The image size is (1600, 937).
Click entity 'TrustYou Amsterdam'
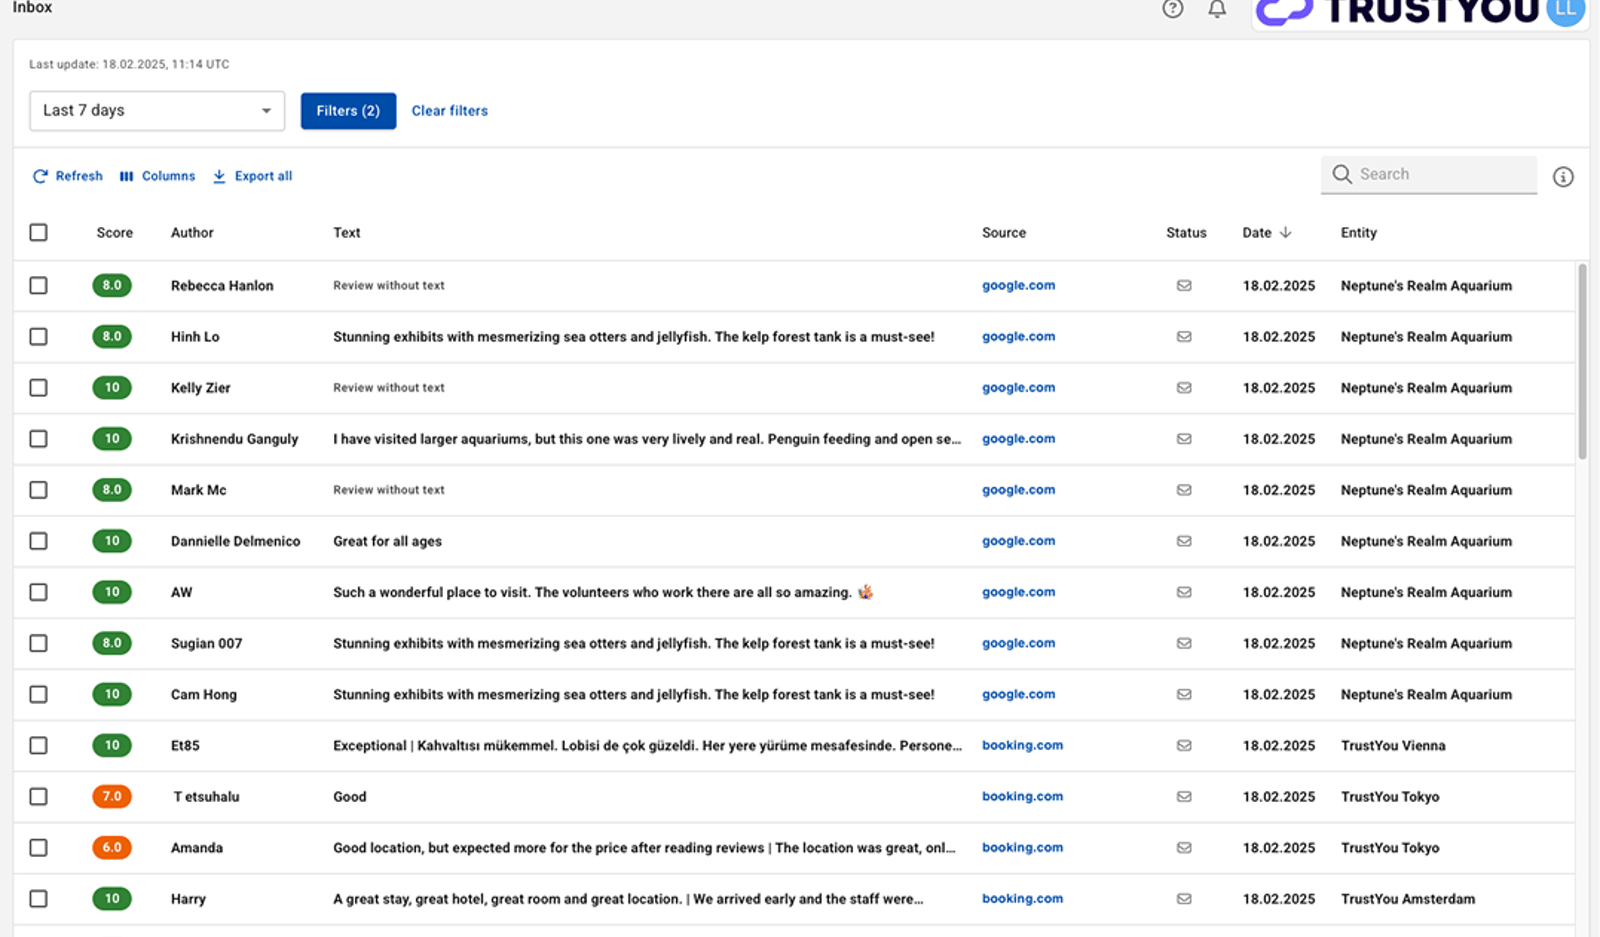[x=1407, y=898]
